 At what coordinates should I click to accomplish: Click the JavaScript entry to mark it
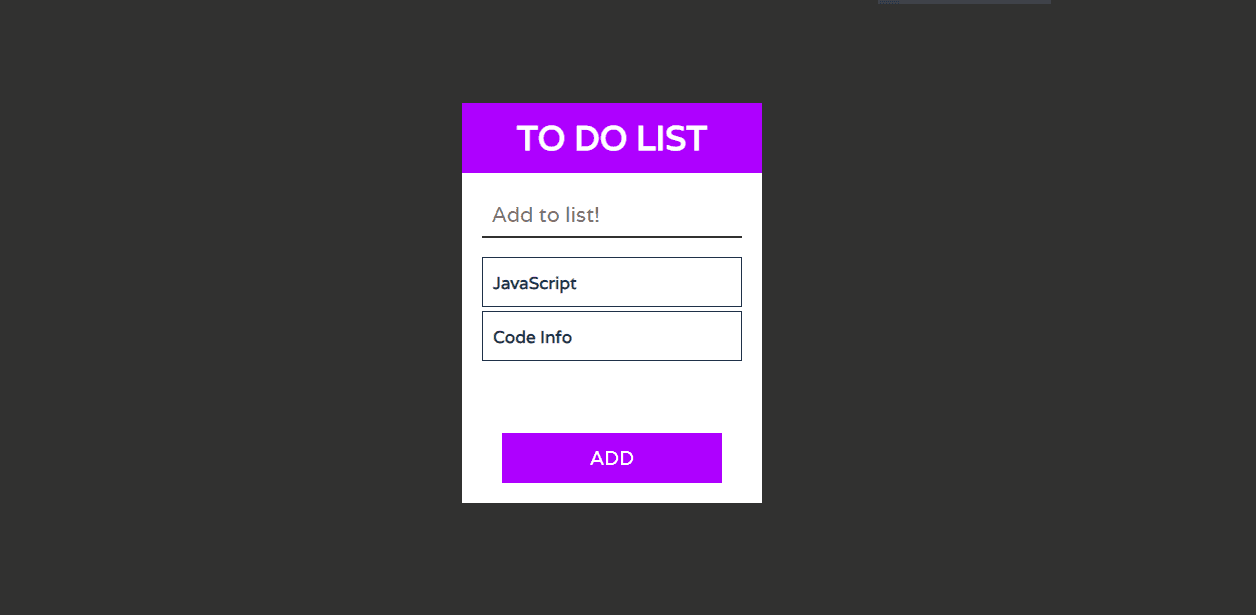click(x=611, y=282)
